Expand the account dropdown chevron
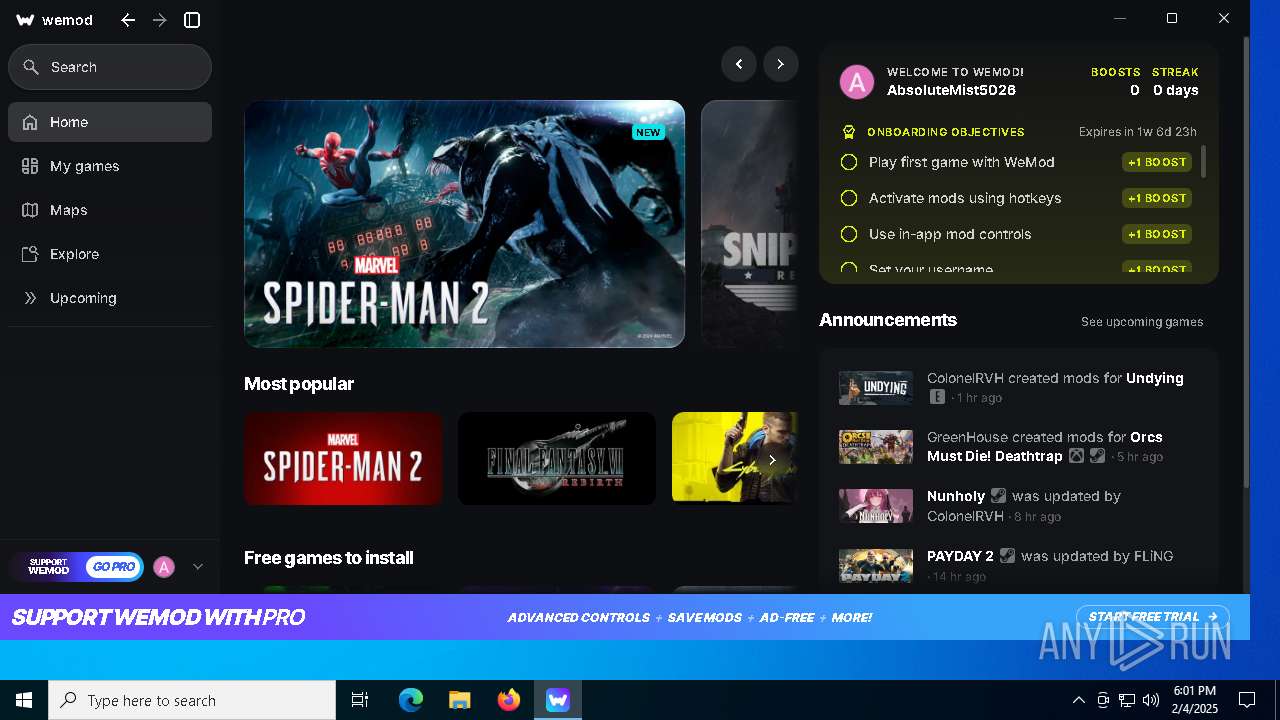 point(198,567)
